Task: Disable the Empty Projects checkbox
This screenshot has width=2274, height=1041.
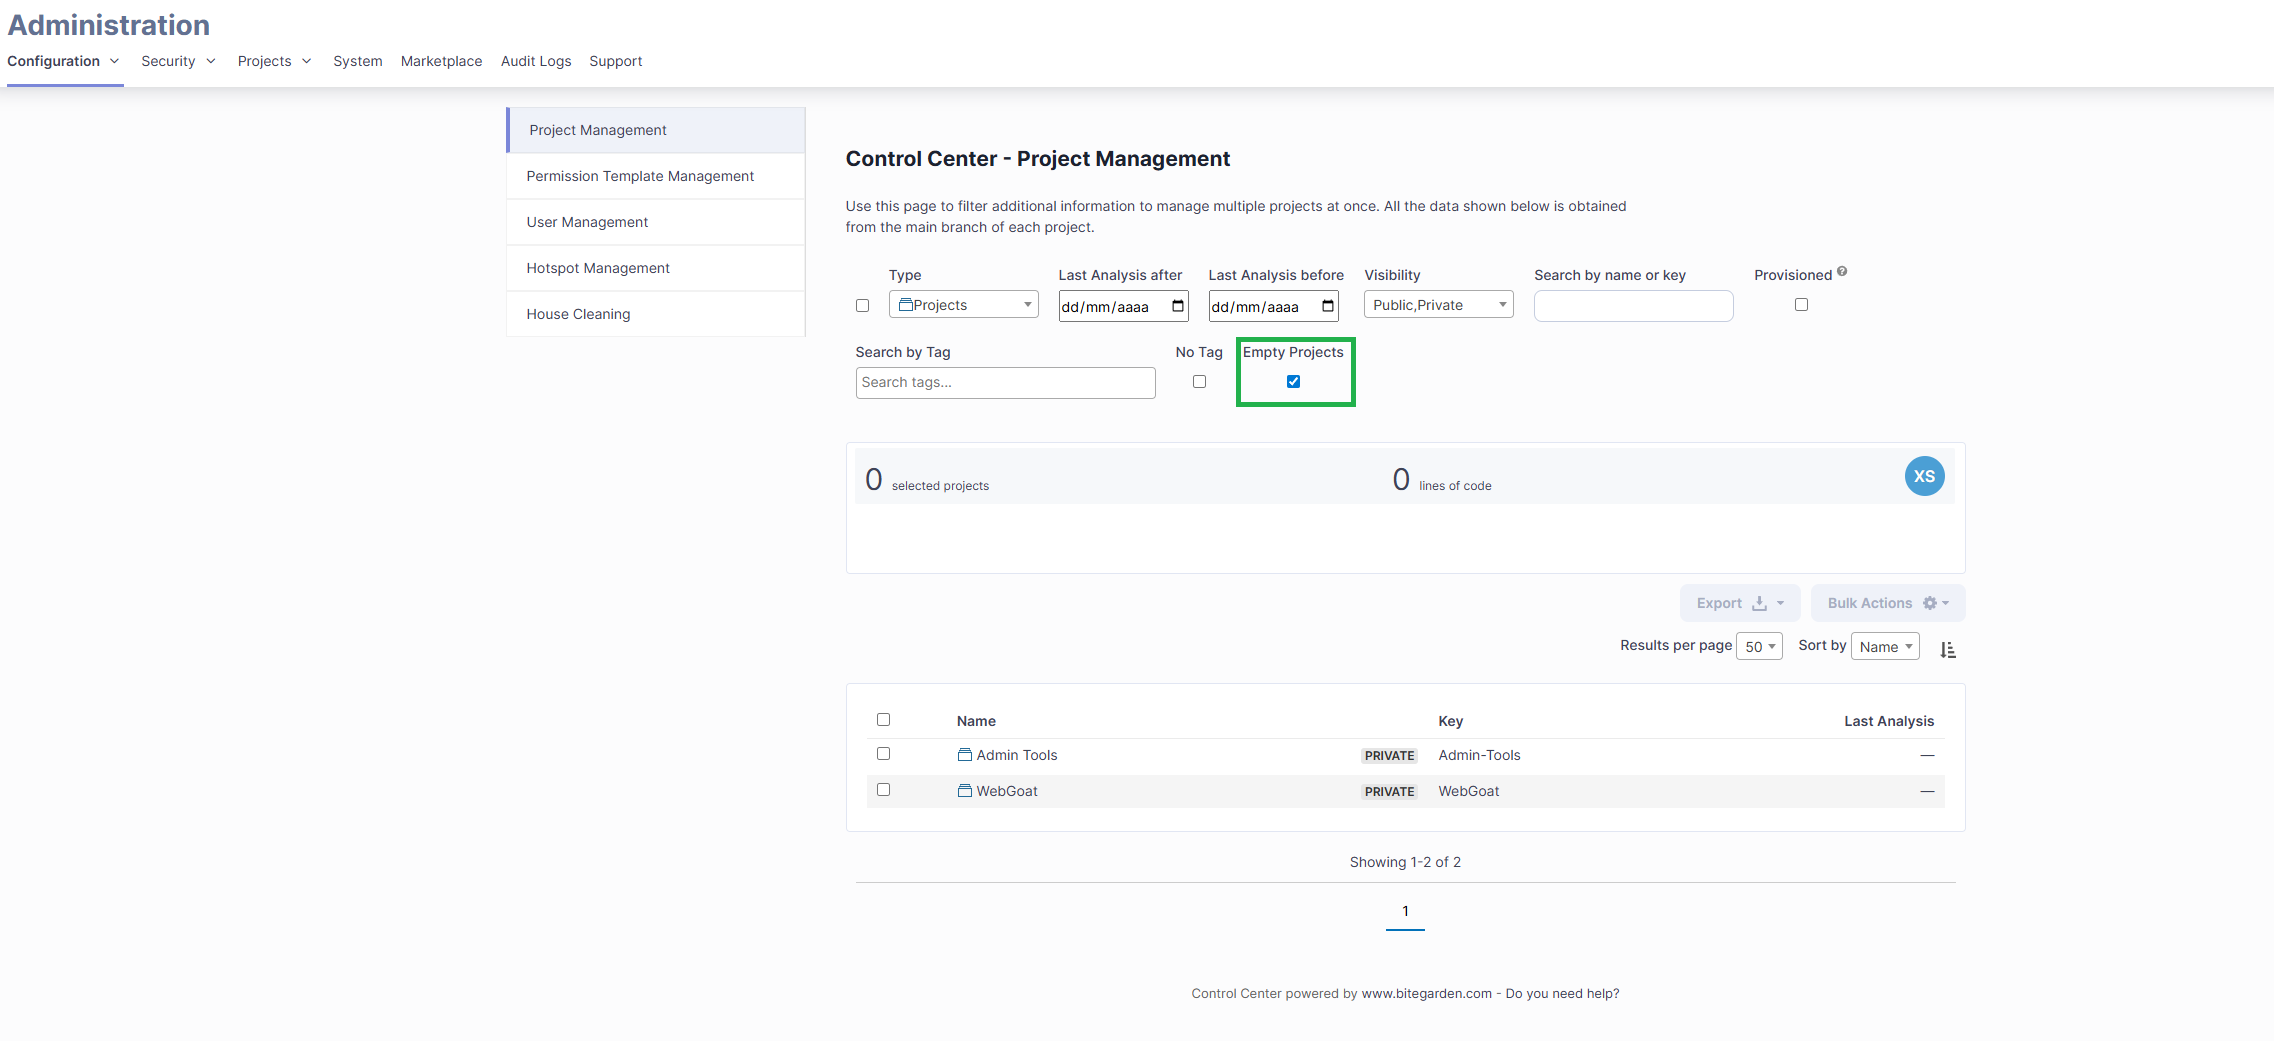Action: pos(1294,381)
